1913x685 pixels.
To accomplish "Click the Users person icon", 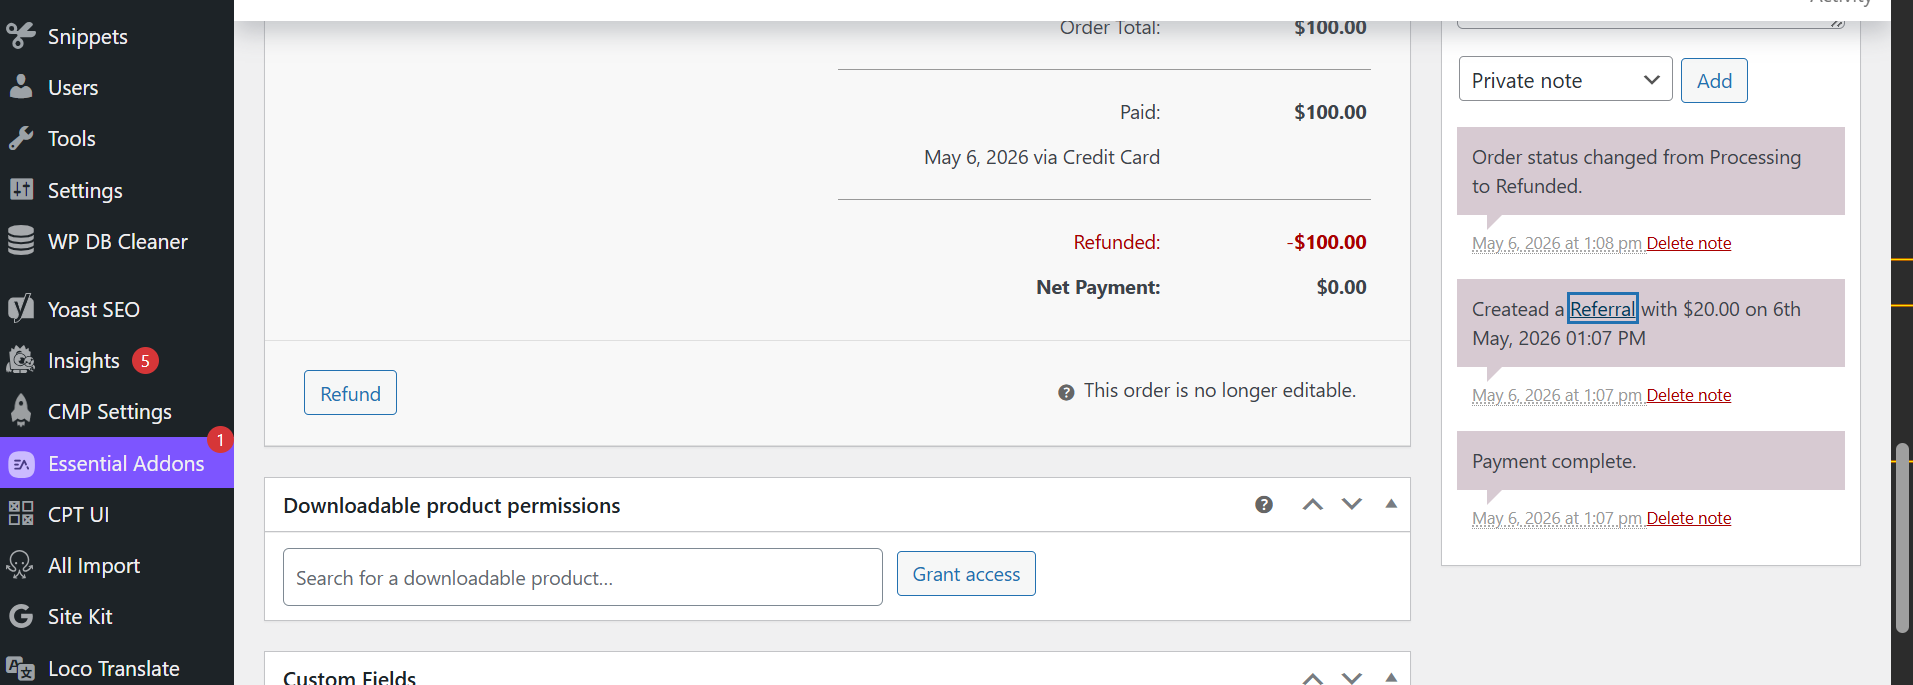I will click(x=21, y=87).
